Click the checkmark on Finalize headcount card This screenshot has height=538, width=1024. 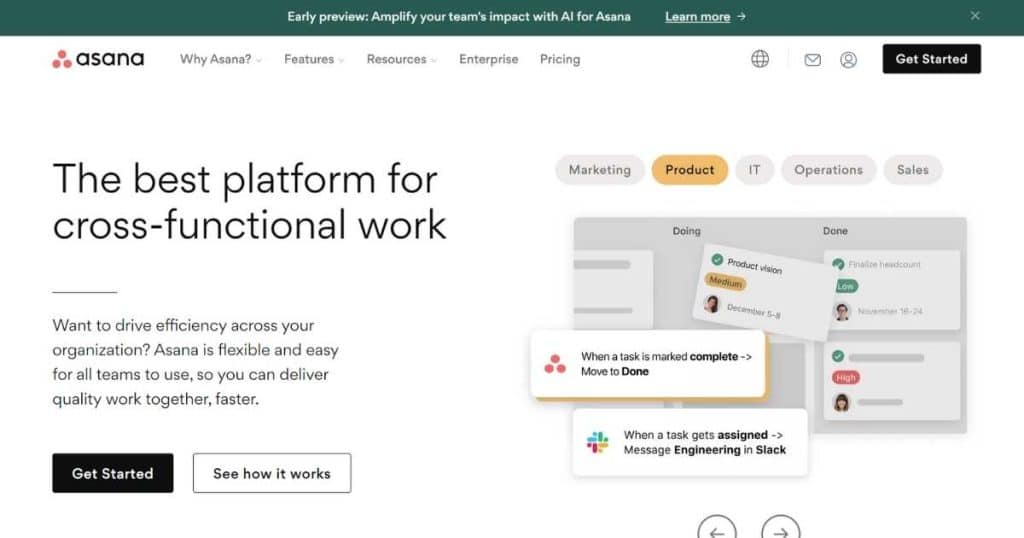point(838,264)
